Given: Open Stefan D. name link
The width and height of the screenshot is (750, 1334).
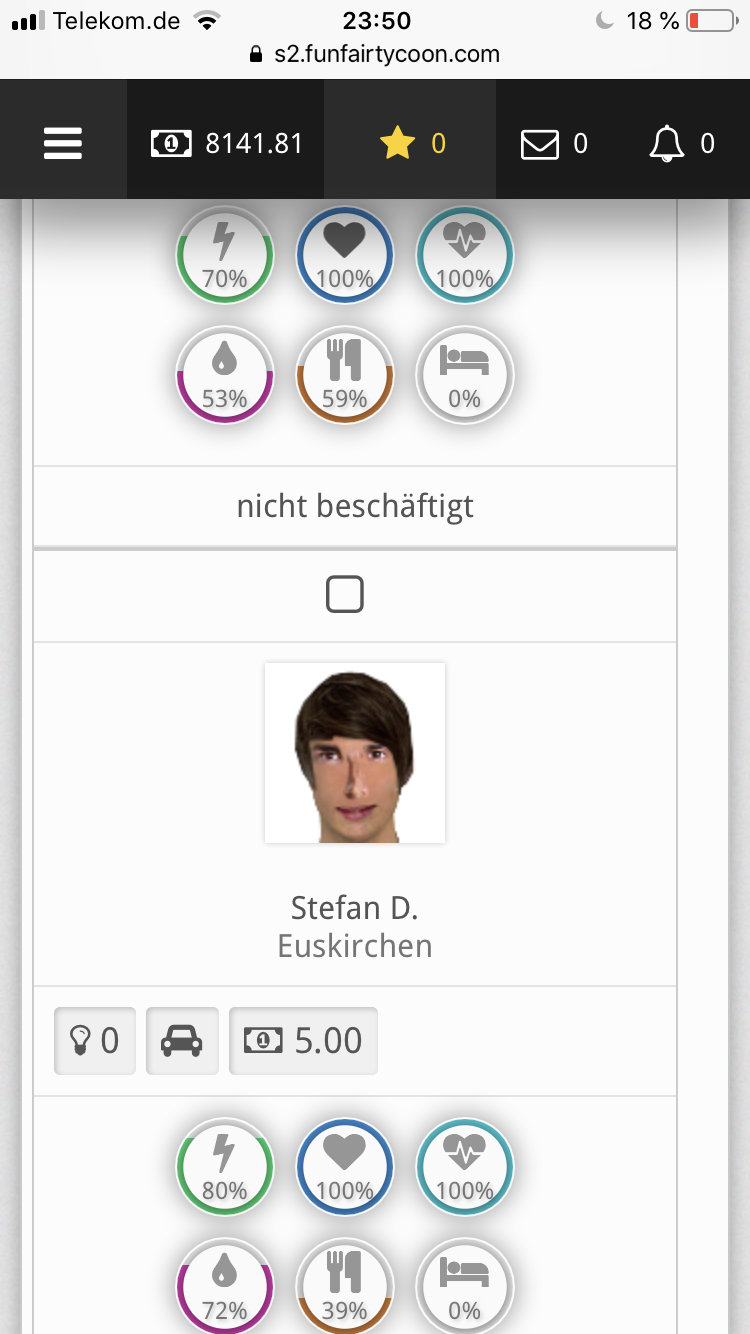Looking at the screenshot, I should (355, 908).
